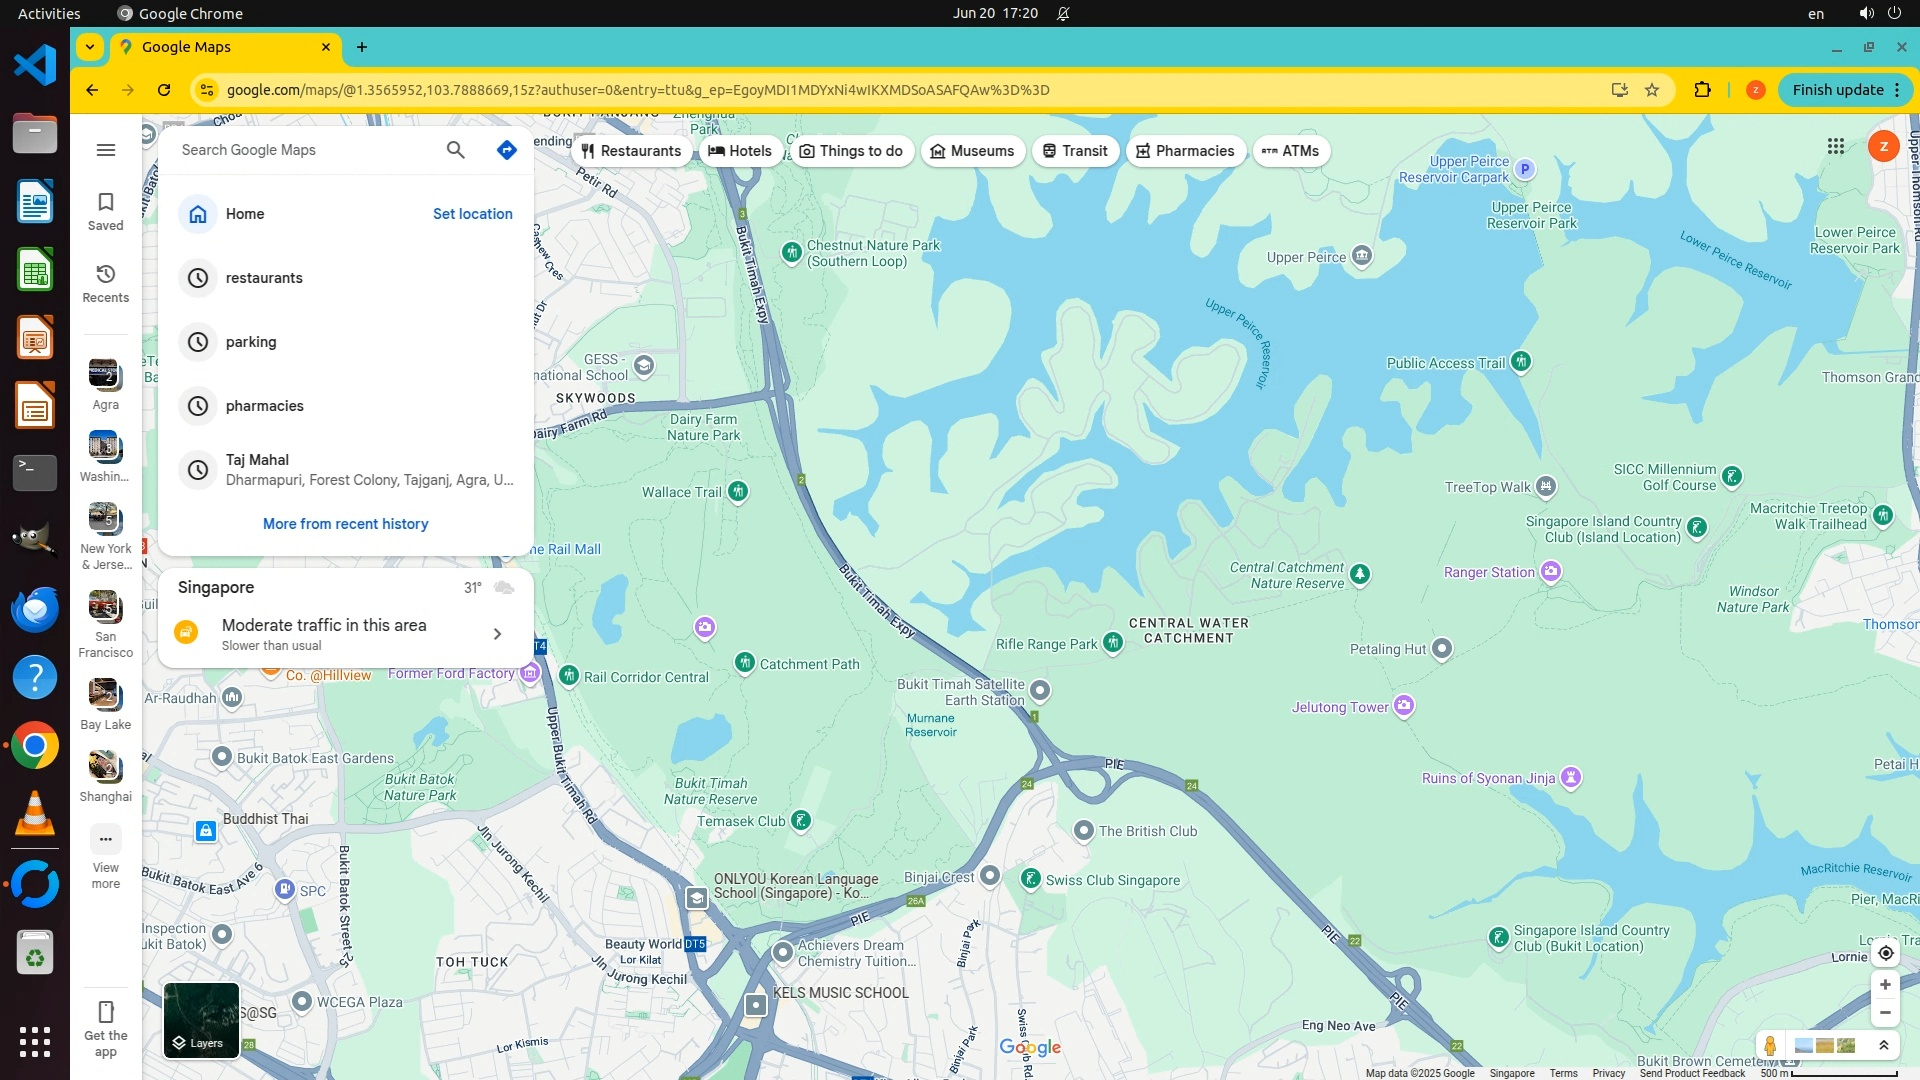Open the hamburger menu in sidebar
This screenshot has width=1920, height=1080.
[106, 150]
